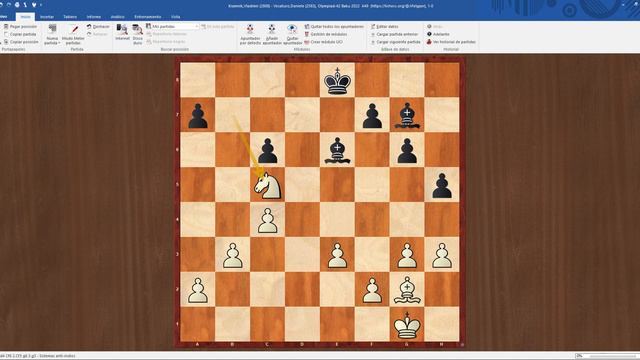Click the Adelante history button
The width and height of the screenshot is (640, 360).
click(438, 34)
